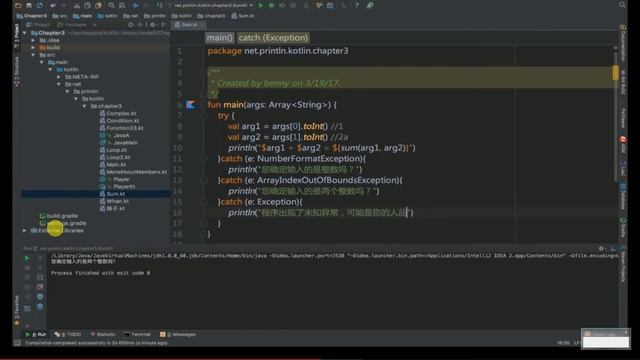Click the Copy toolbar icon
Viewport: 640px width, 360px height.
[x=87, y=5]
